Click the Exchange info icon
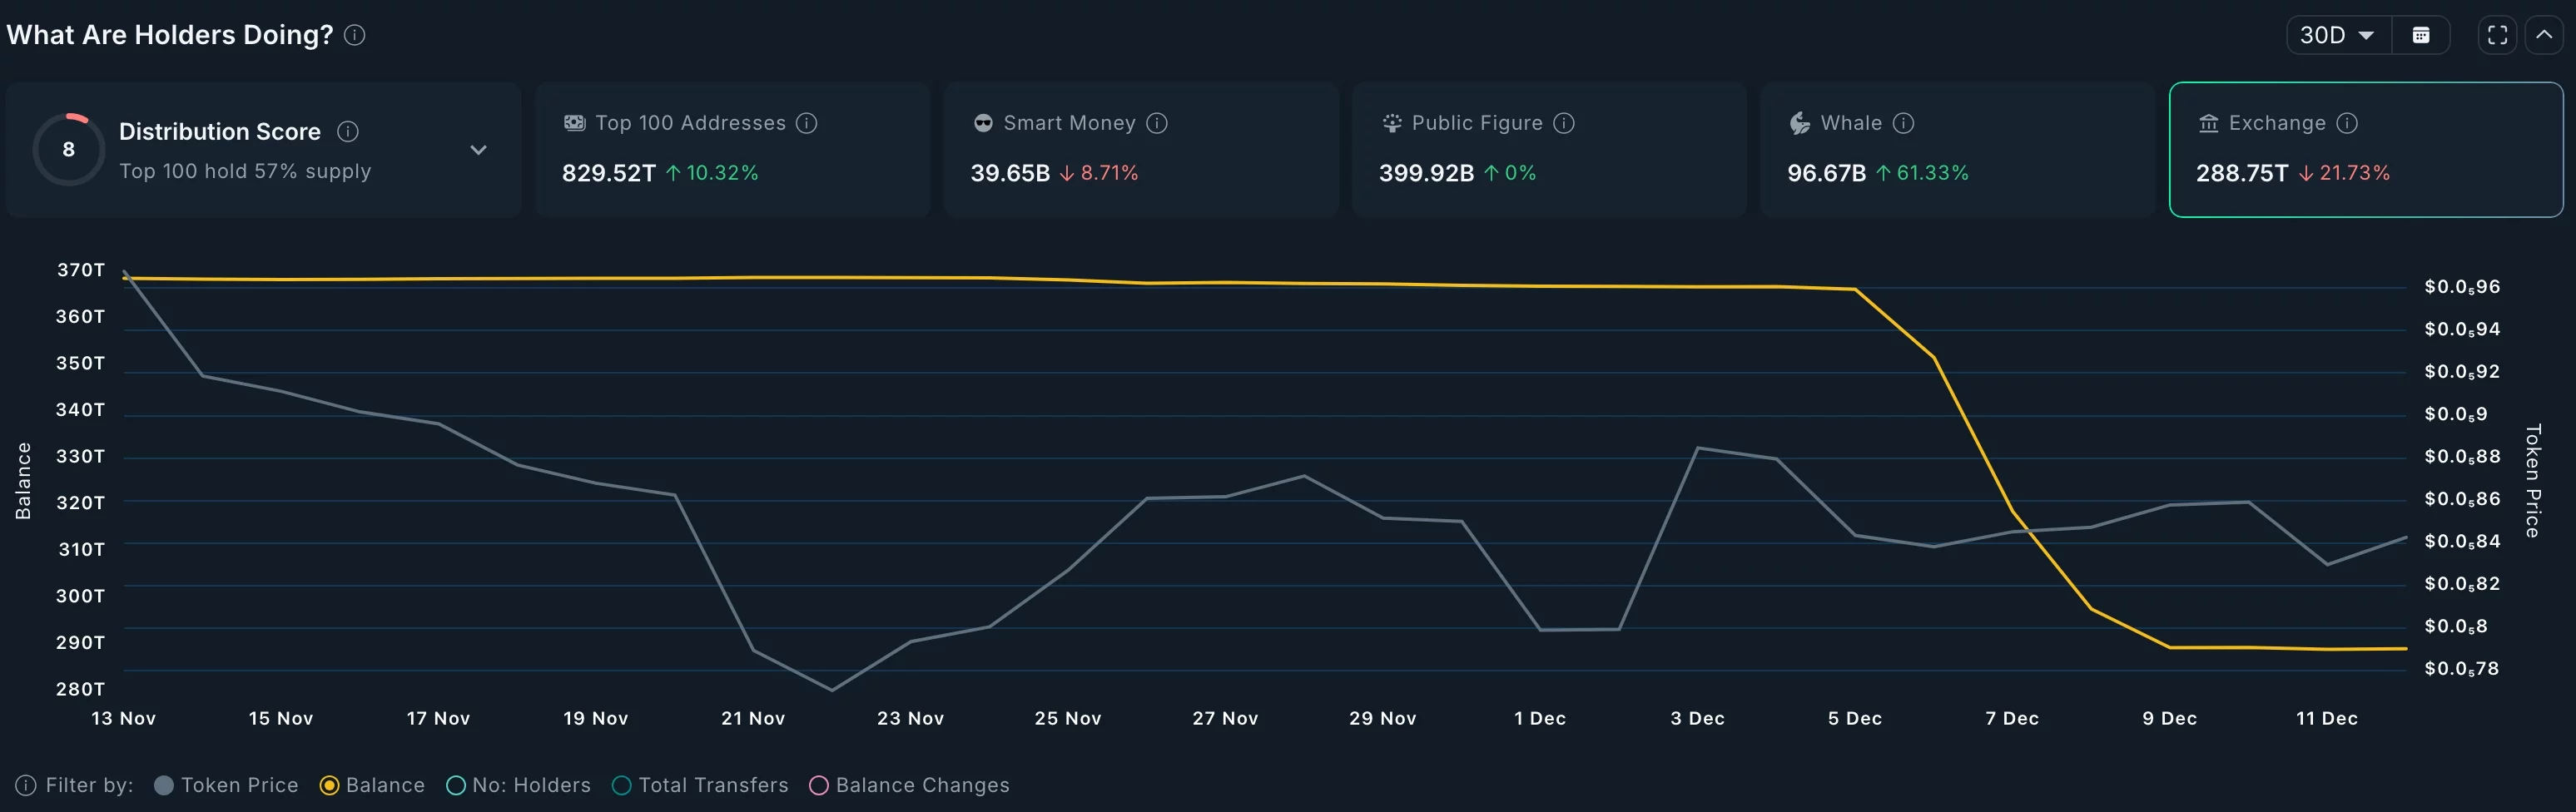The width and height of the screenshot is (2576, 812). coord(2347,123)
